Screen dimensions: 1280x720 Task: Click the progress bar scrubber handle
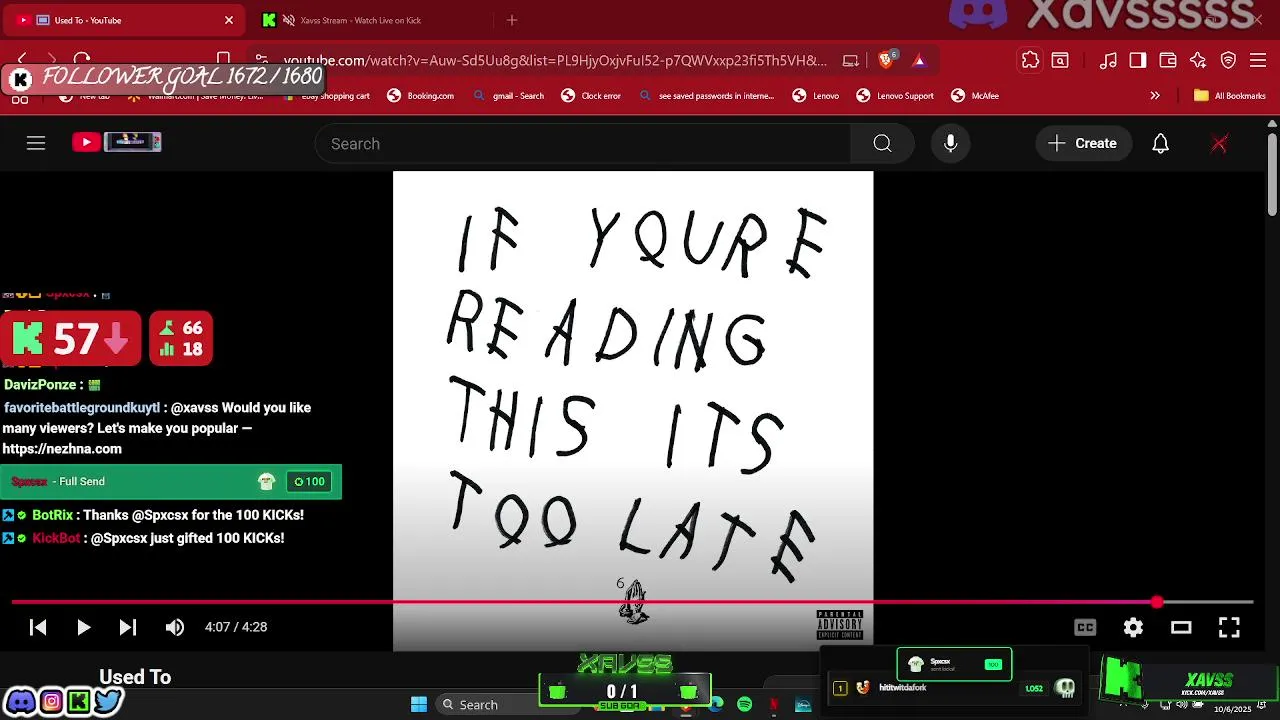[1157, 602]
